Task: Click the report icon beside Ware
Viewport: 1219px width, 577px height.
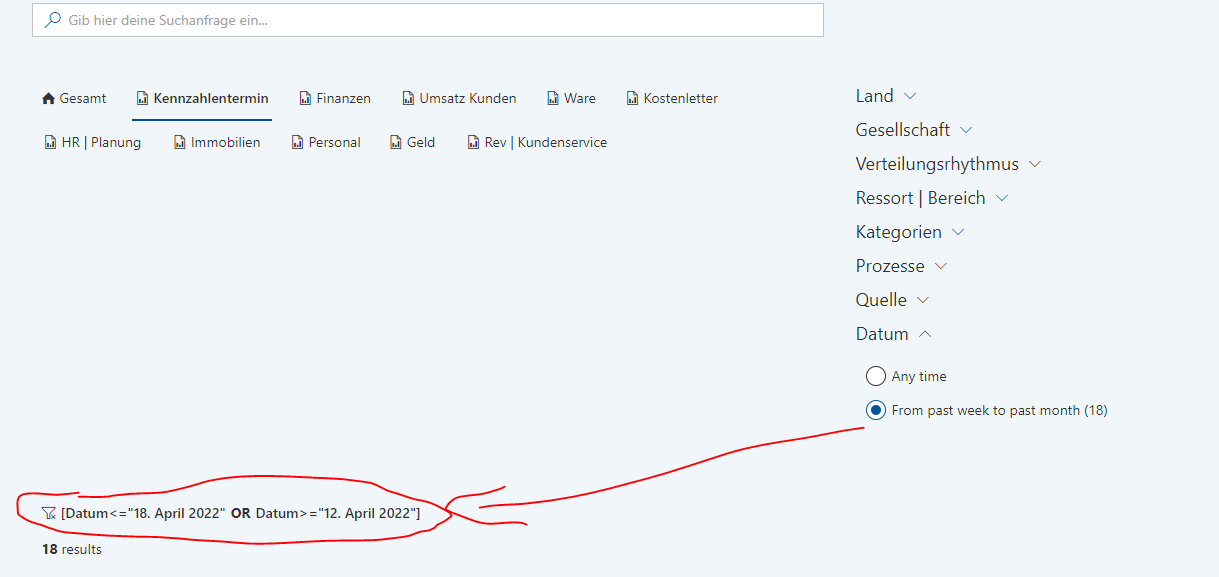Action: coord(553,98)
